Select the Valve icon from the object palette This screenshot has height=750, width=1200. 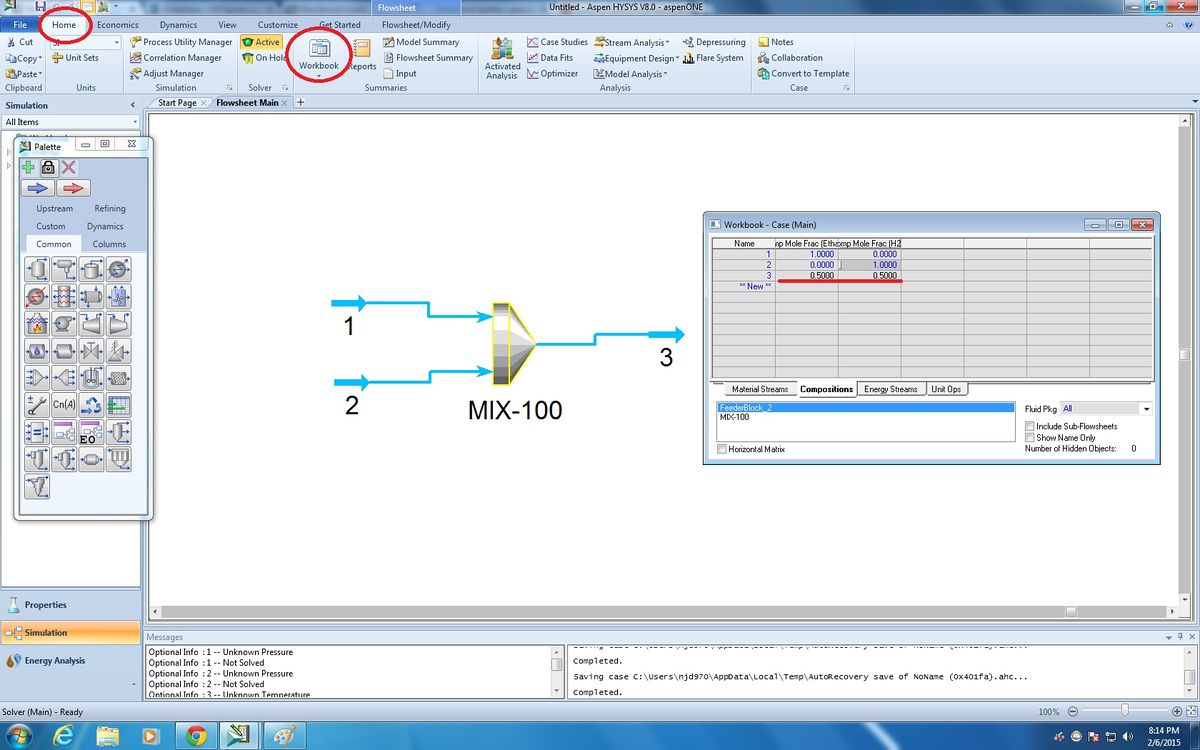91,351
